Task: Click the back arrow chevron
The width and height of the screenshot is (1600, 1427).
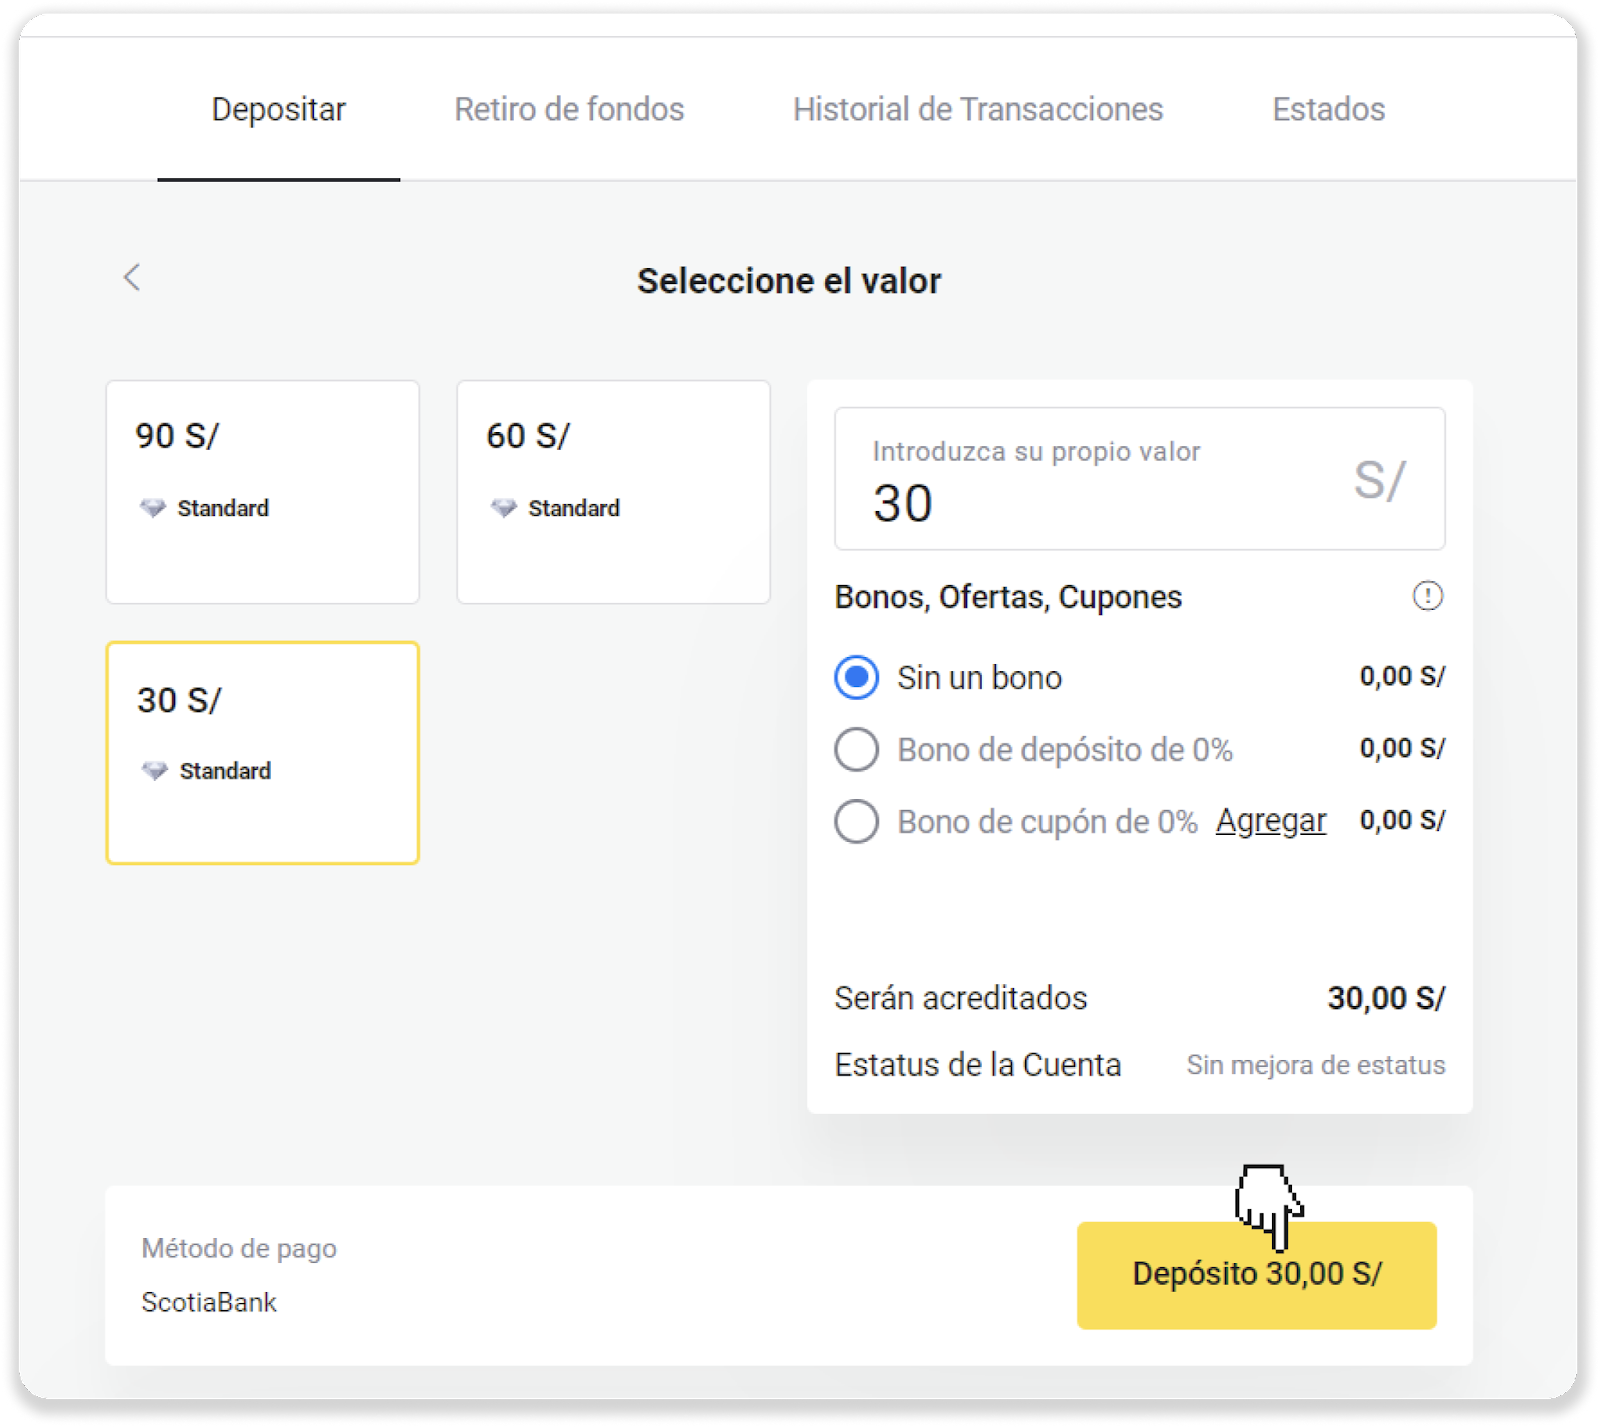Action: coord(132,278)
